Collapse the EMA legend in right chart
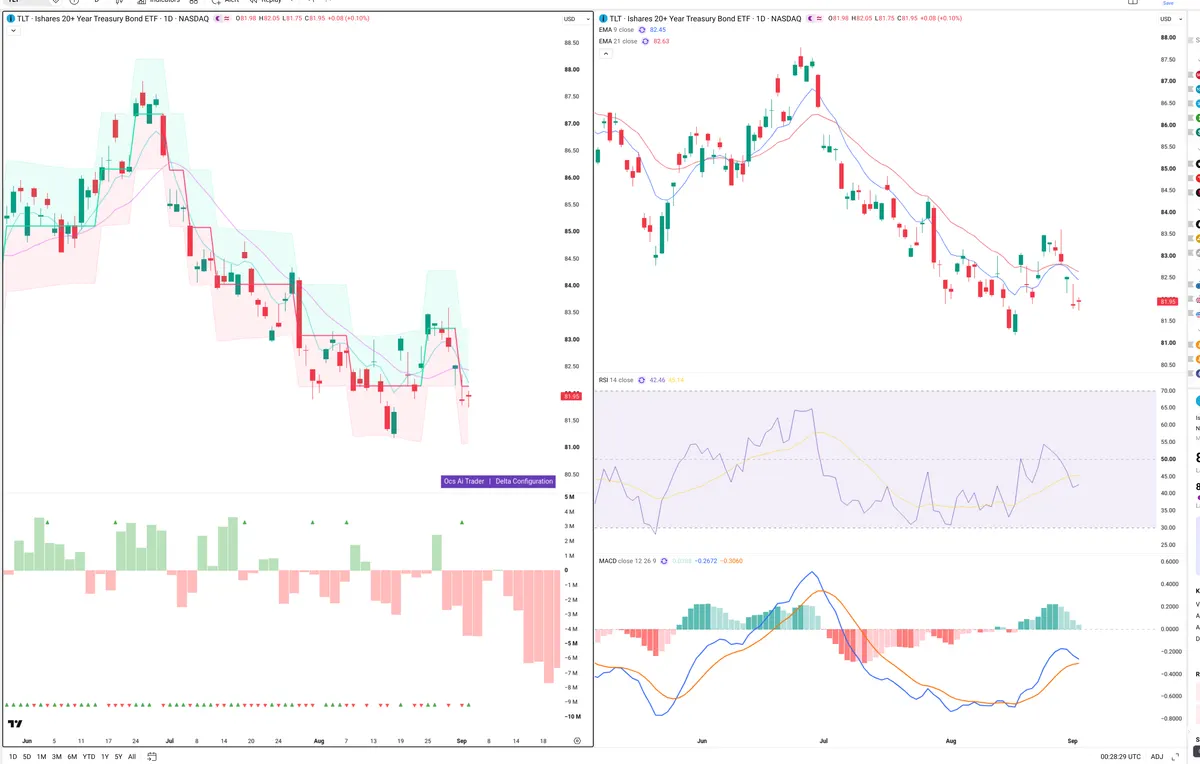The image size is (1200, 764). [605, 54]
